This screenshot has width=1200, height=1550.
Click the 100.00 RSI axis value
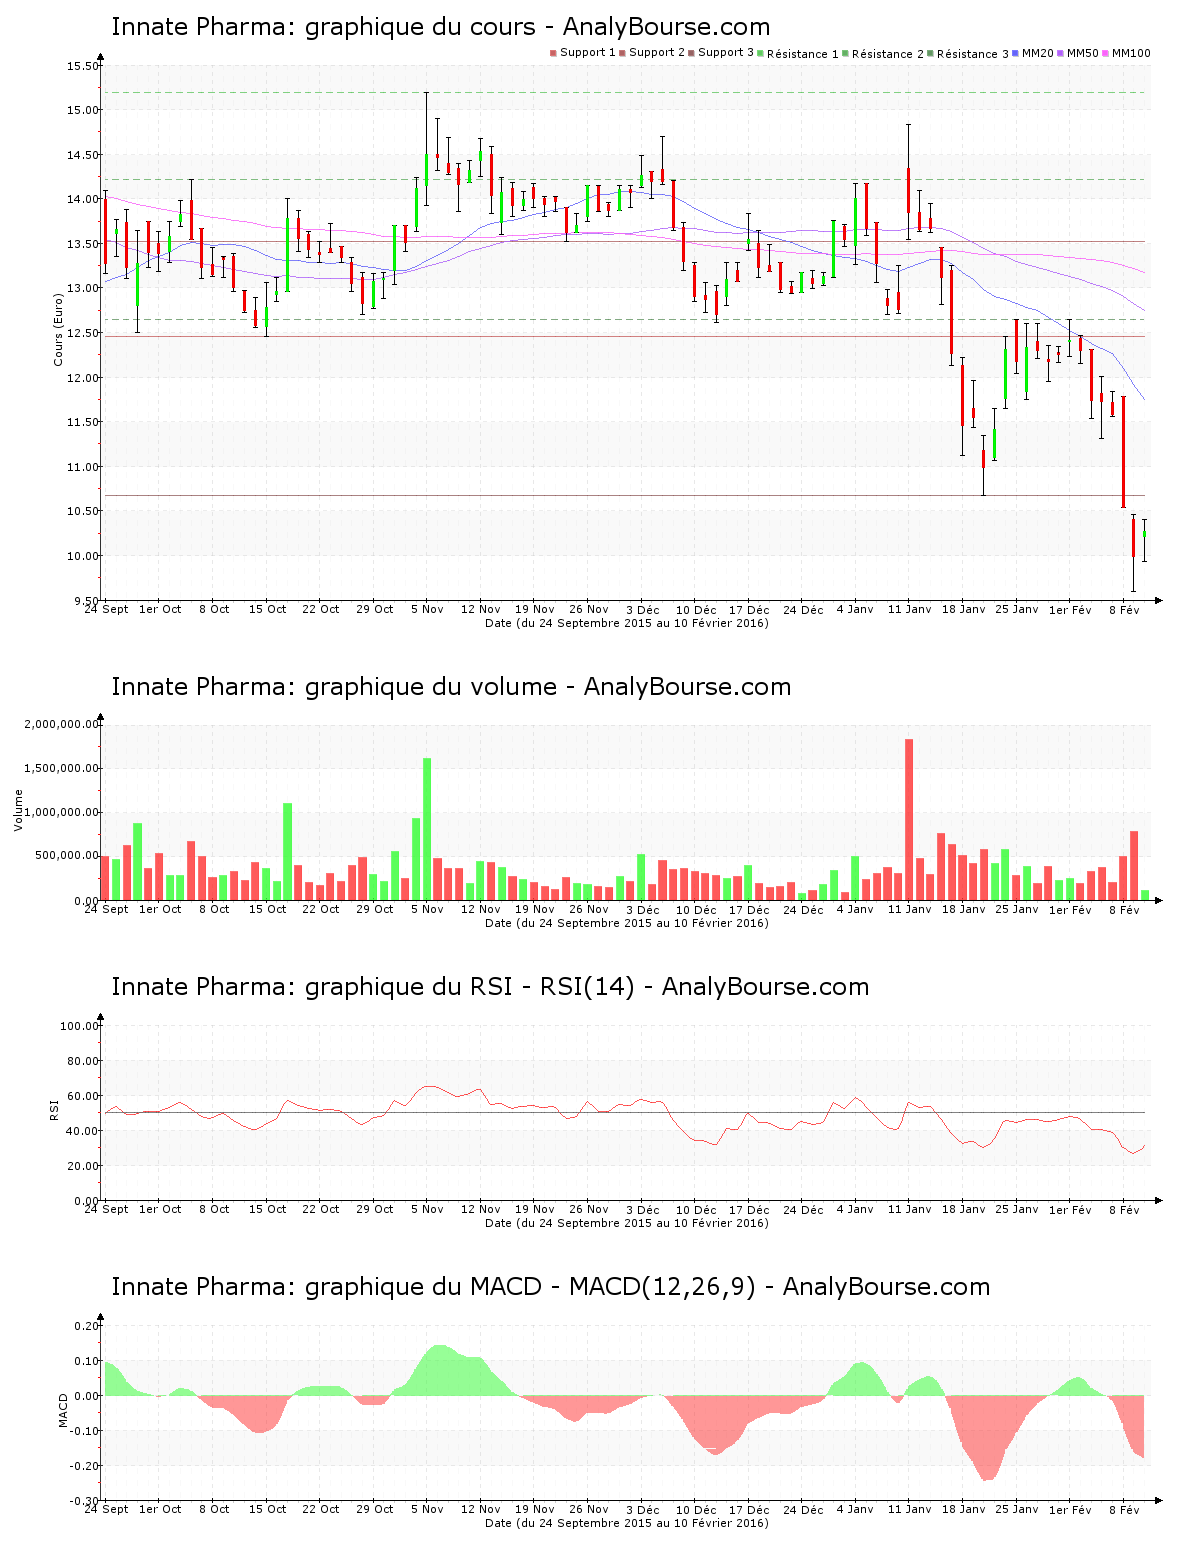point(80,1026)
